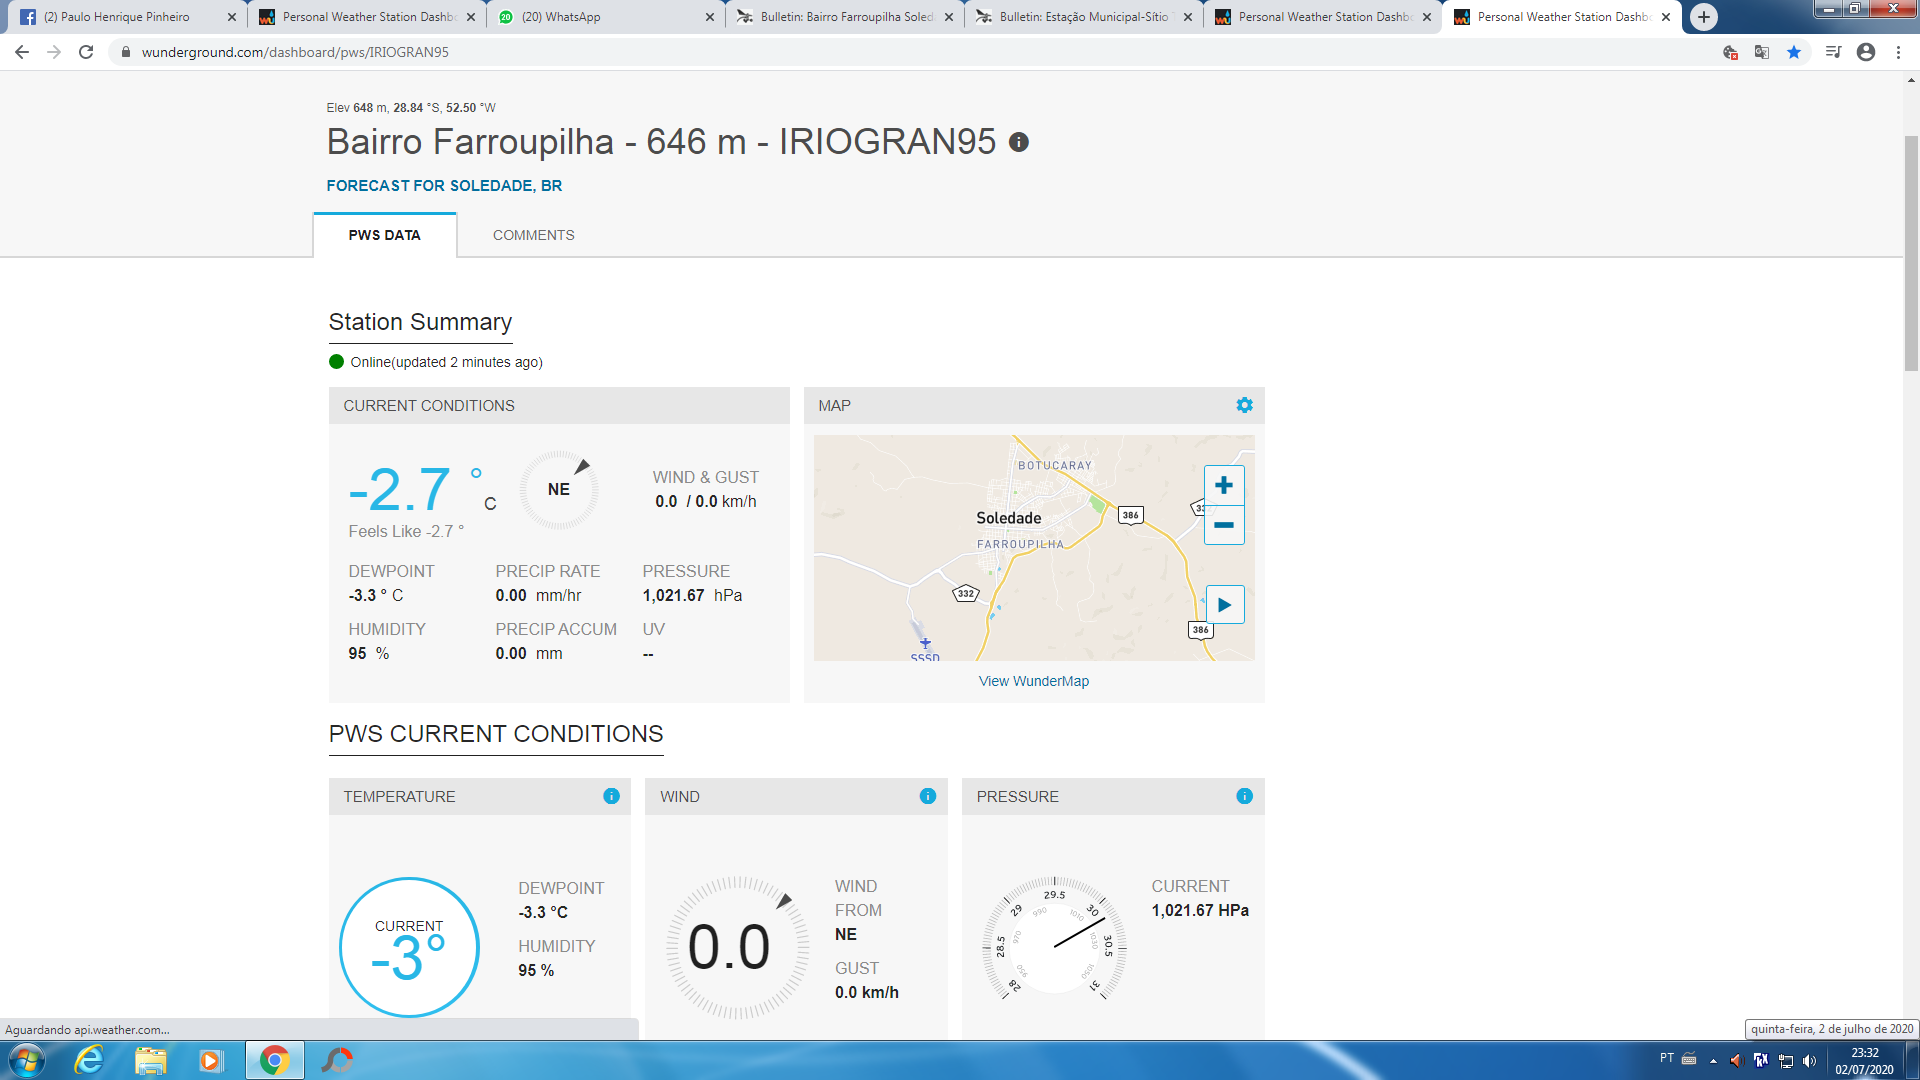Open View WunderMap link
This screenshot has width=1920, height=1080.
click(1034, 681)
